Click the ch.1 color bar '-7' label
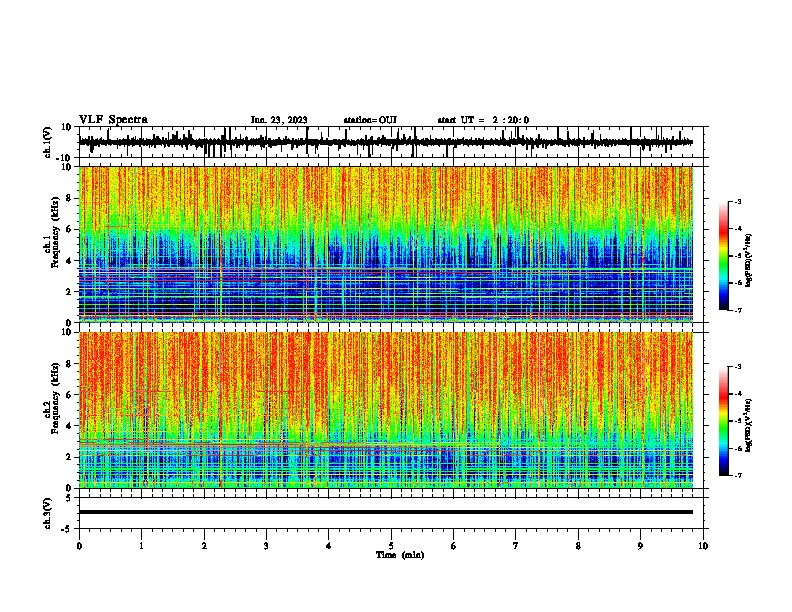The width and height of the screenshot is (792, 612). point(738,310)
